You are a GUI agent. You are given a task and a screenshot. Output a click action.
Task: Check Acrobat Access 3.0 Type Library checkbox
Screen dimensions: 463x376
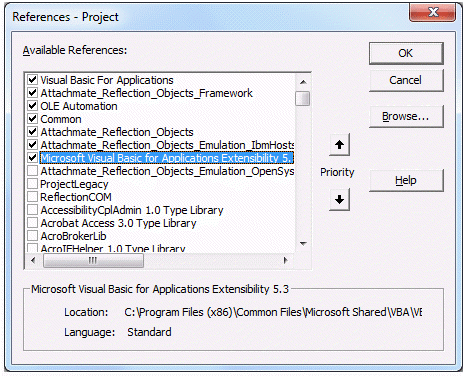[32, 223]
